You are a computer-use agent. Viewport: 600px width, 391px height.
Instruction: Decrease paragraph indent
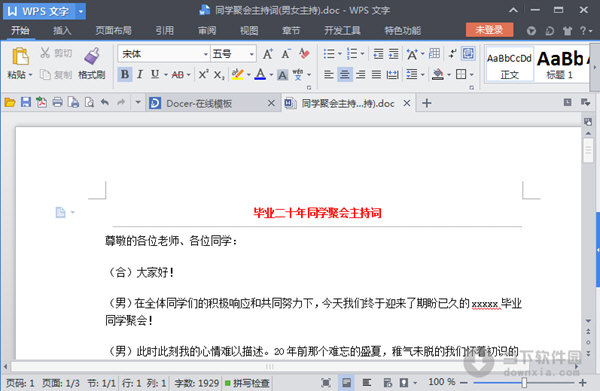tap(378, 54)
